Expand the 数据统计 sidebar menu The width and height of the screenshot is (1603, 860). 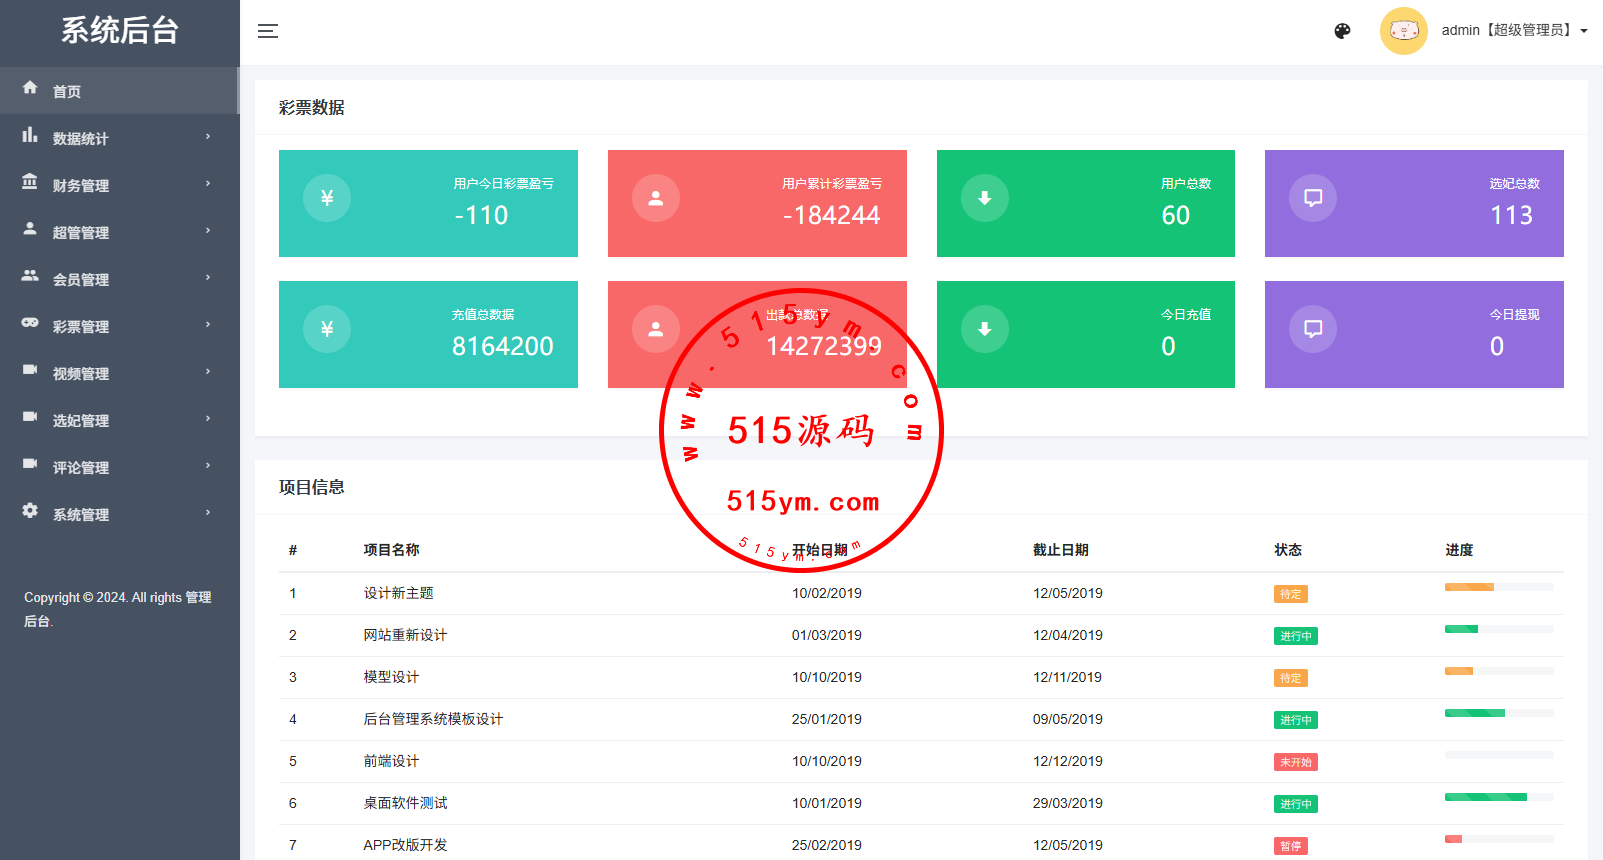pyautogui.click(x=118, y=138)
